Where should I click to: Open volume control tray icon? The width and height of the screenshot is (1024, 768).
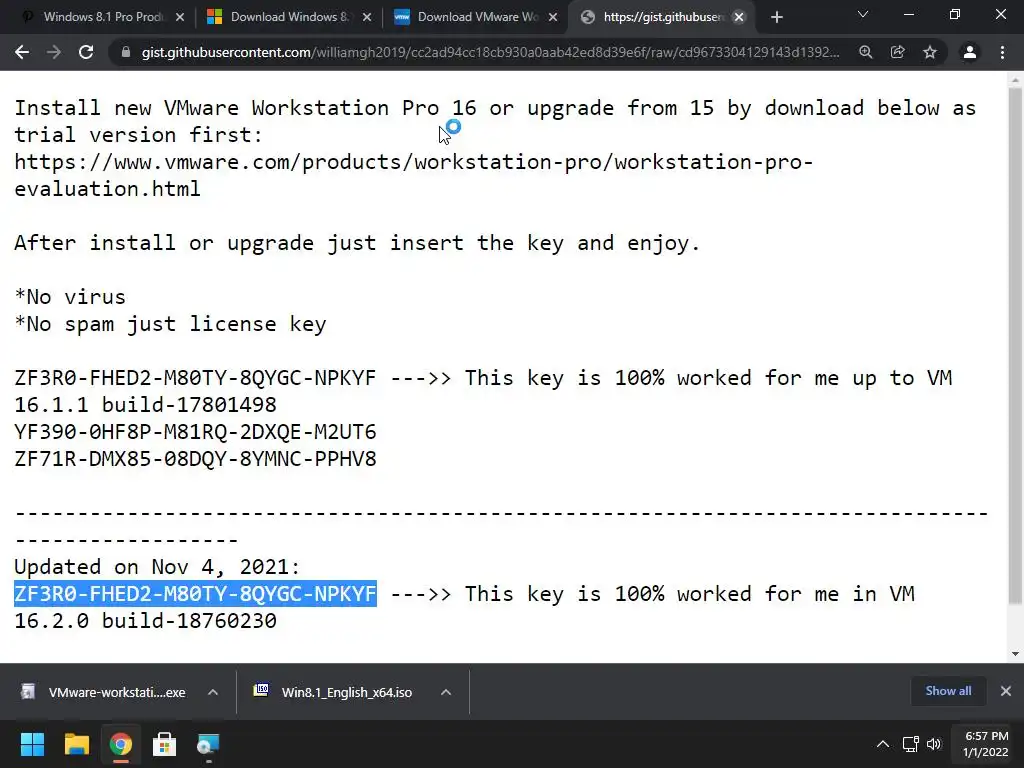934,744
